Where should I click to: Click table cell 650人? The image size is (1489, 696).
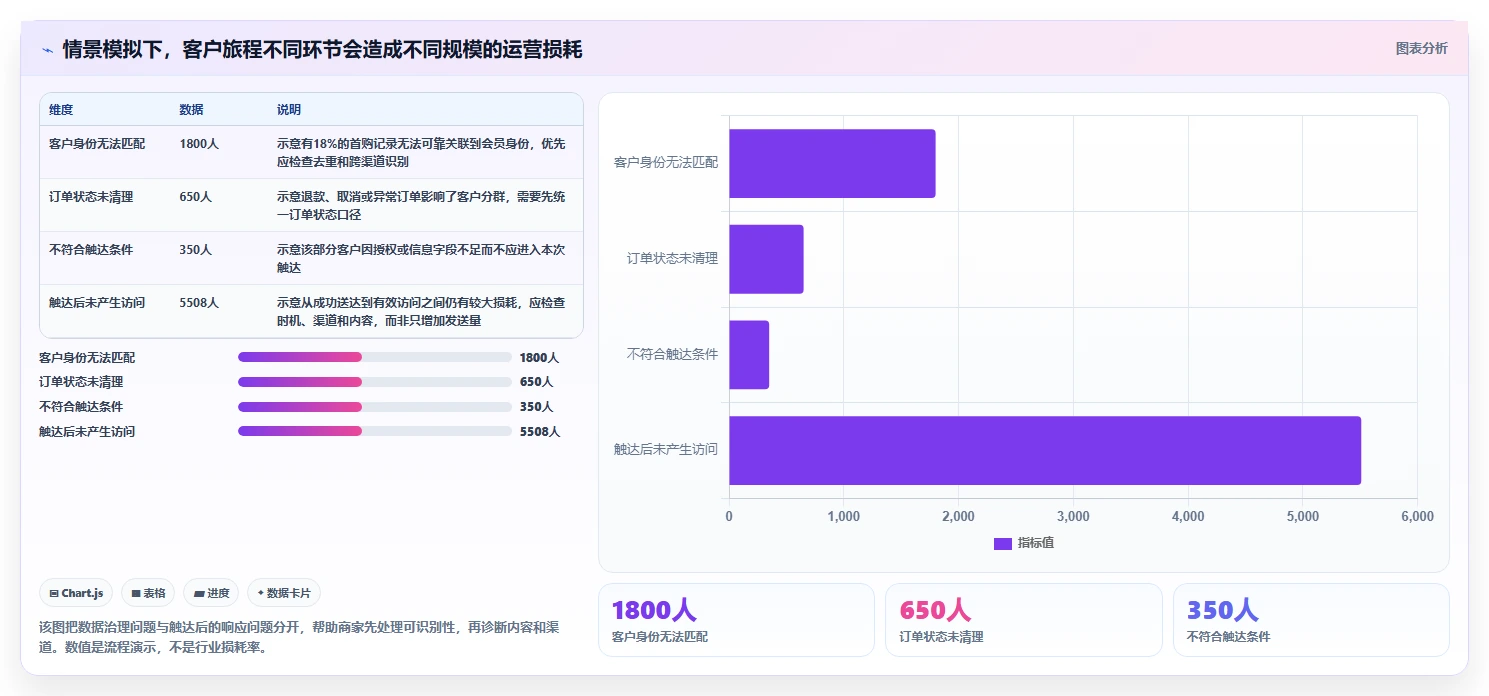(x=196, y=197)
